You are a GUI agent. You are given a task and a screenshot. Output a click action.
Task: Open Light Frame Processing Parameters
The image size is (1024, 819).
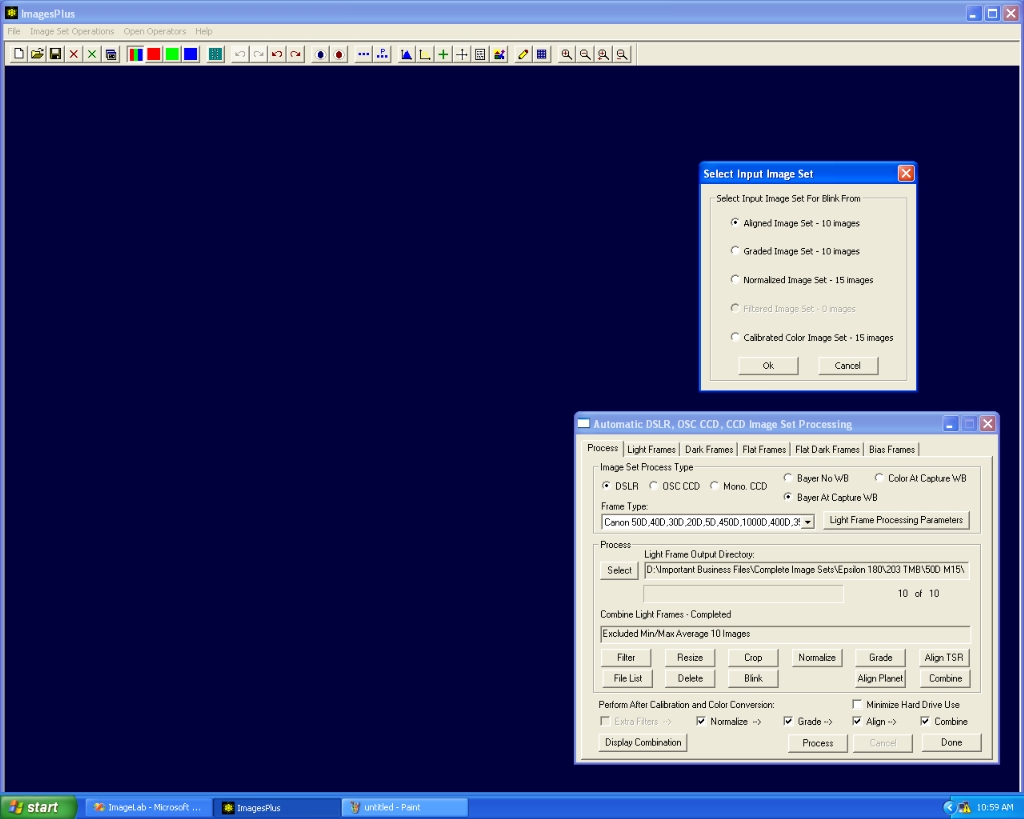pos(896,521)
